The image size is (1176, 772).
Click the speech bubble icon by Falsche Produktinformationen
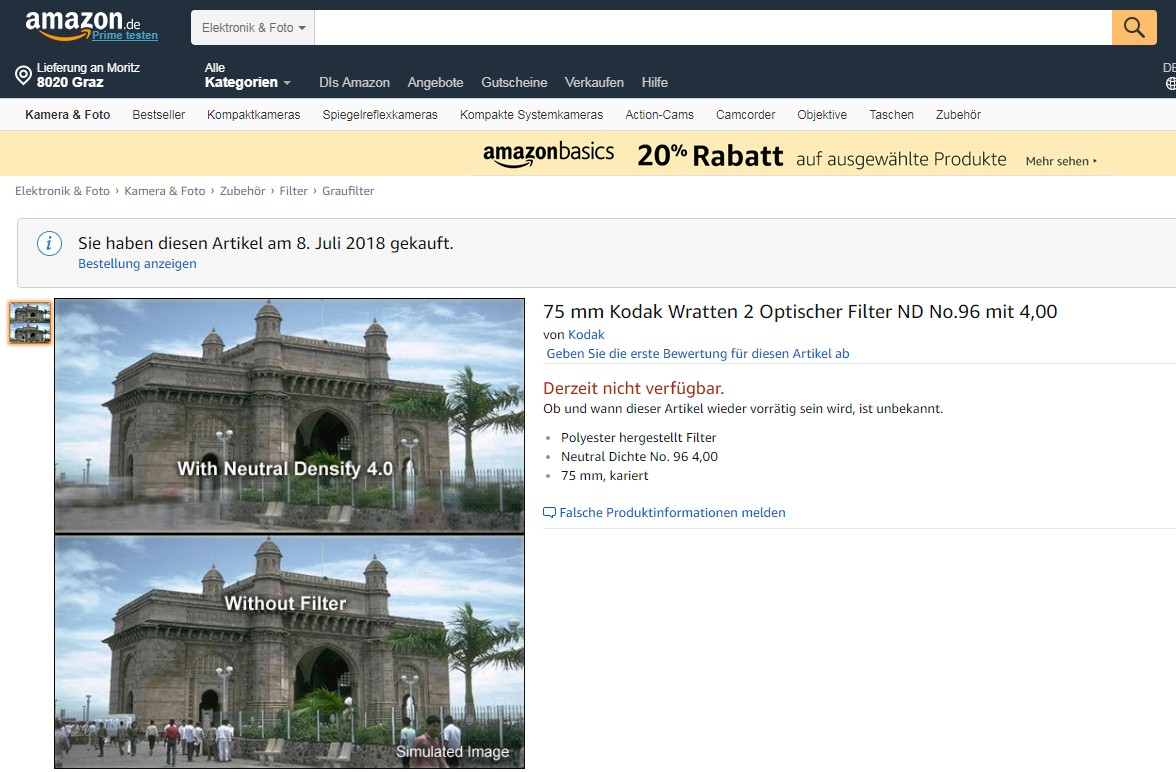[549, 512]
